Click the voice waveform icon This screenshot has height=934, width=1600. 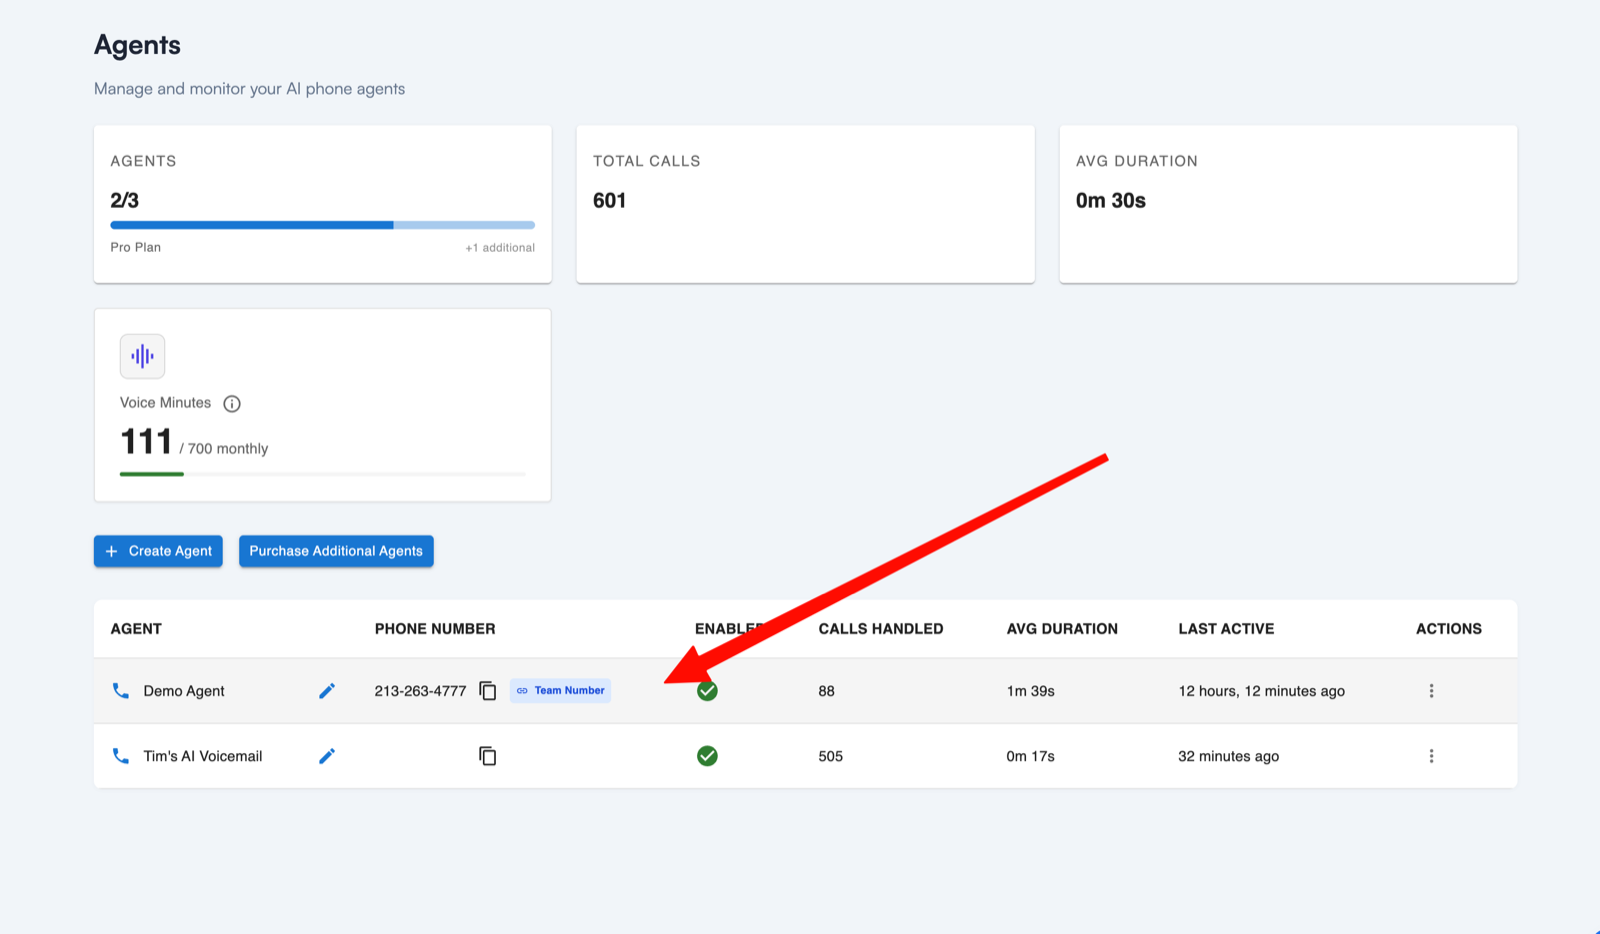coord(142,356)
